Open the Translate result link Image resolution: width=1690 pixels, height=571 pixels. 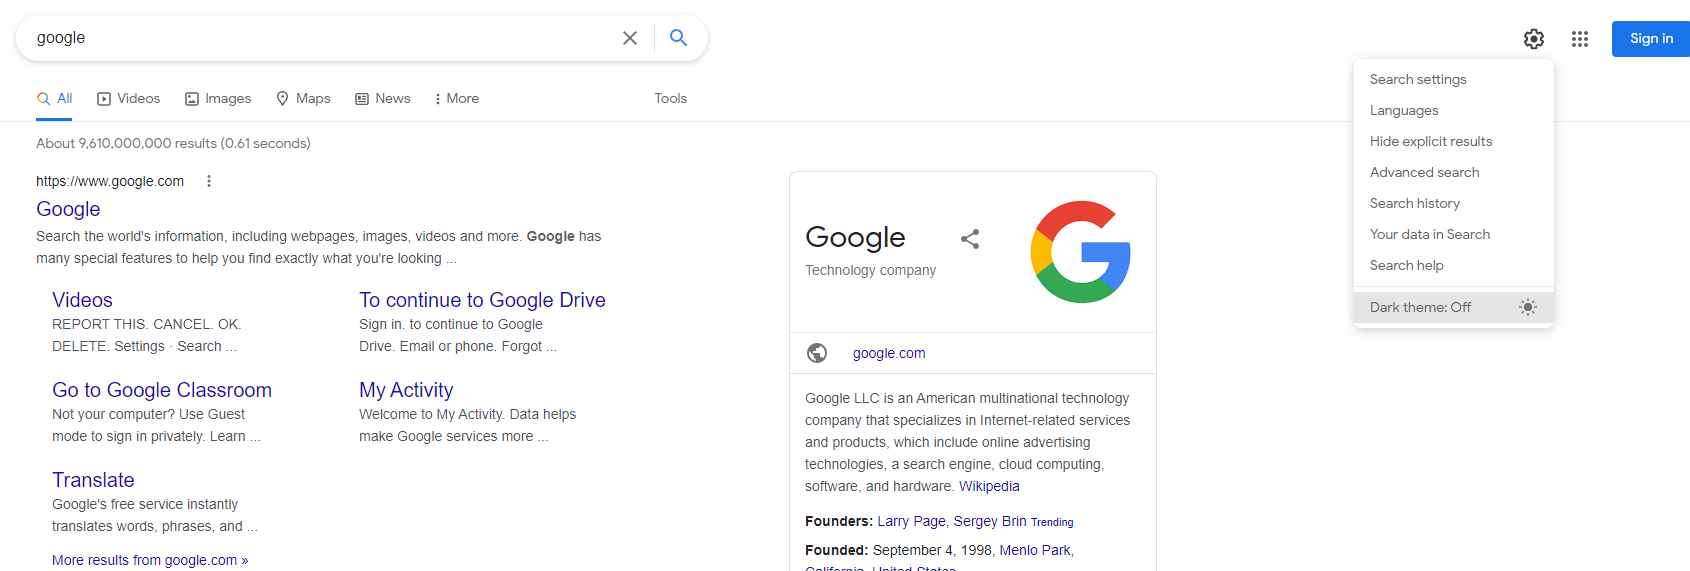(x=93, y=480)
